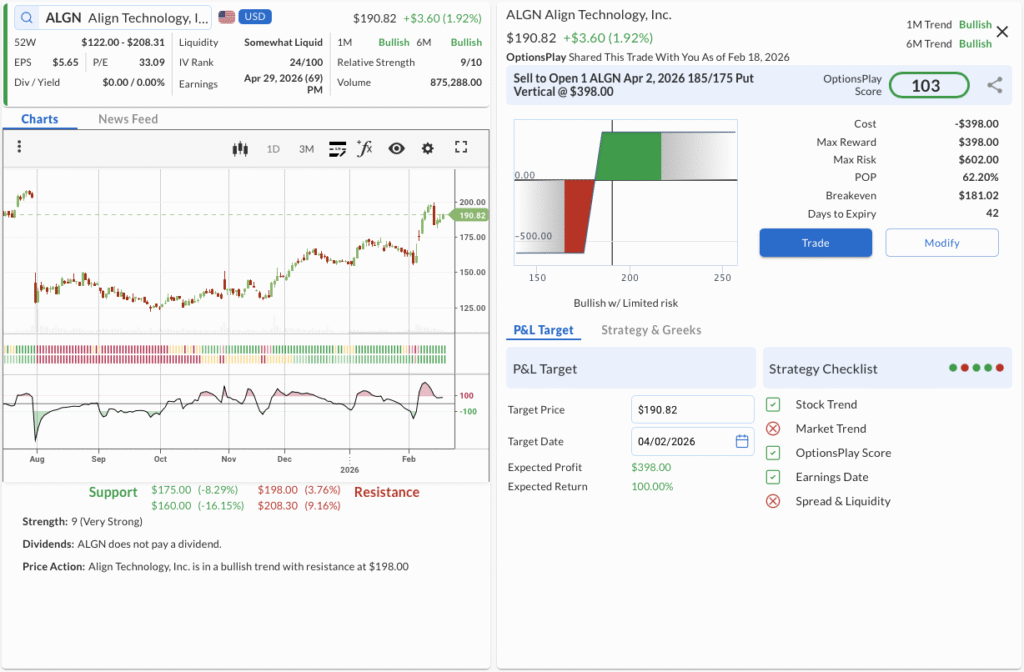The image size is (1024, 672).
Task: Toggle the Stock Trend checklist checkbox
Action: tap(773, 405)
